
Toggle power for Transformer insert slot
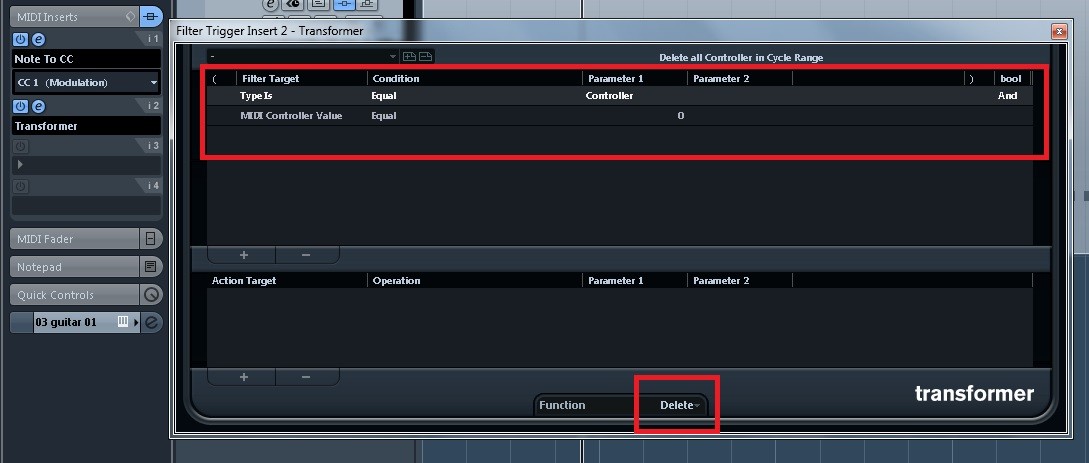click(x=20, y=106)
